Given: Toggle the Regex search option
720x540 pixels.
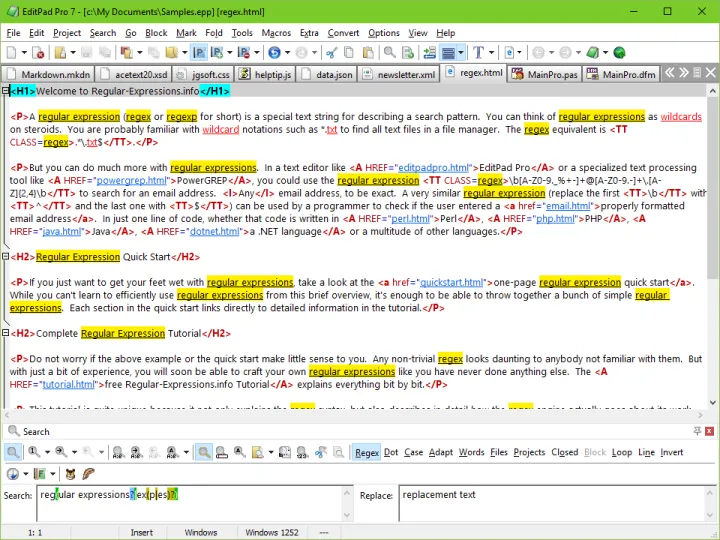Looking at the screenshot, I should click(x=367, y=452).
